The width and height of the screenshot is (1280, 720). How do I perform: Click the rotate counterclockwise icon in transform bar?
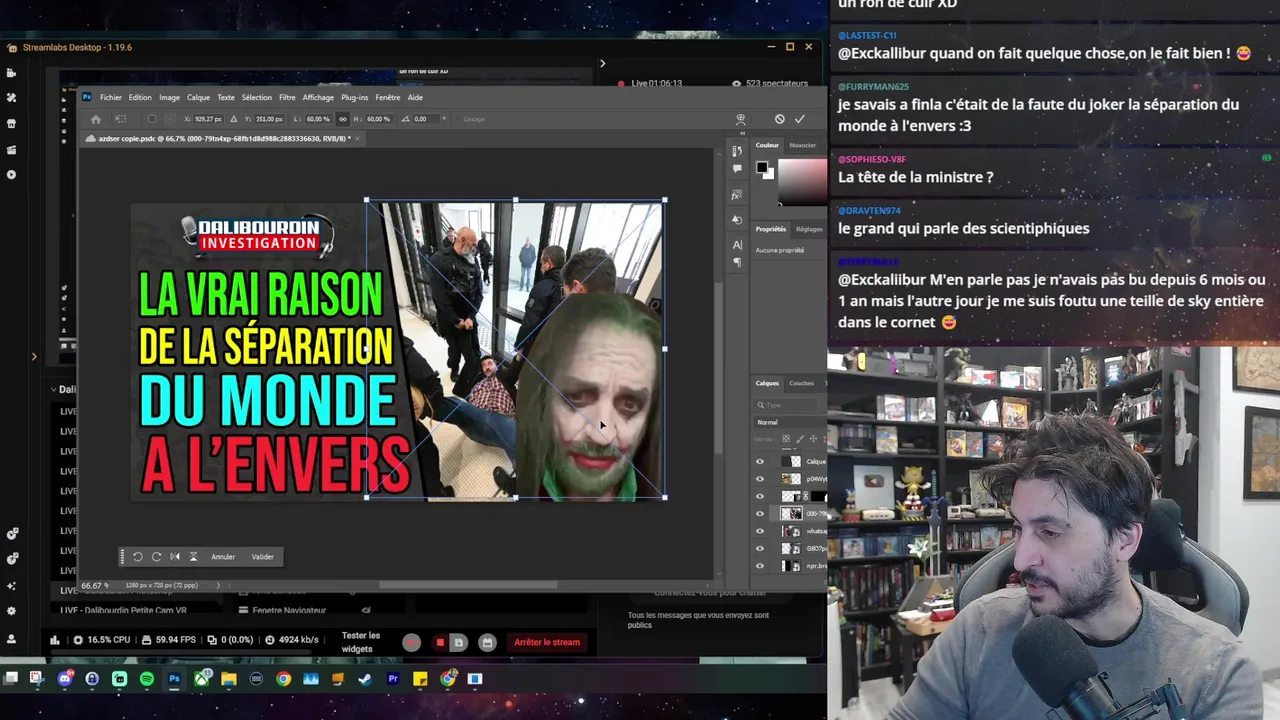coord(138,557)
